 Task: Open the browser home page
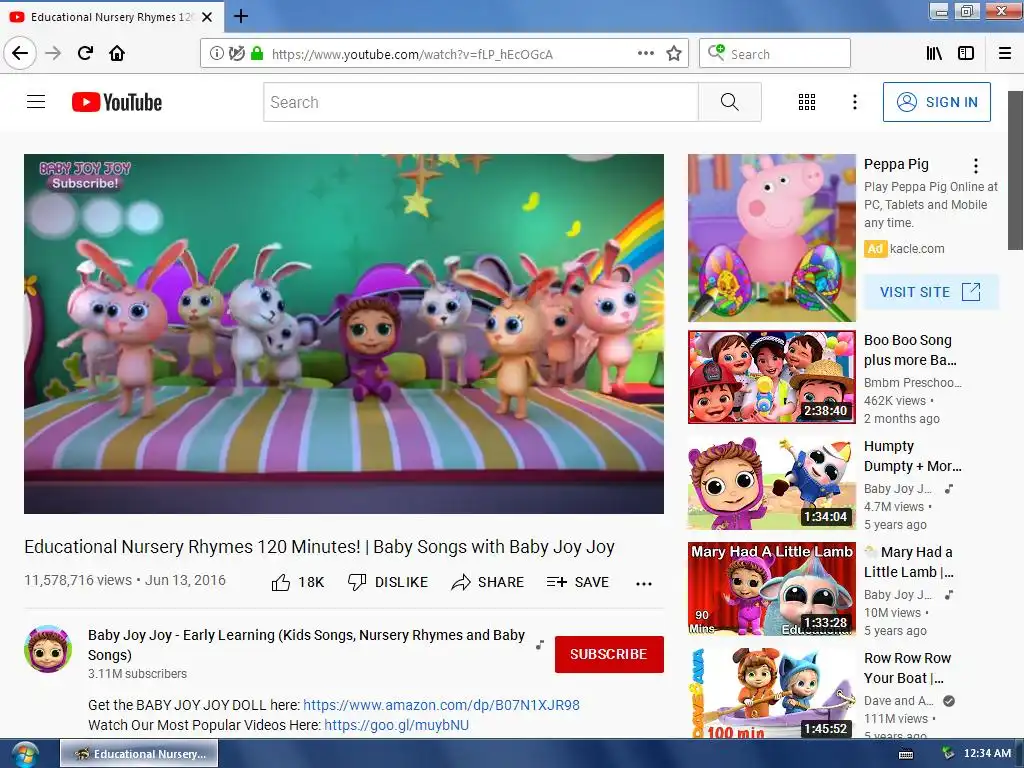(117, 53)
